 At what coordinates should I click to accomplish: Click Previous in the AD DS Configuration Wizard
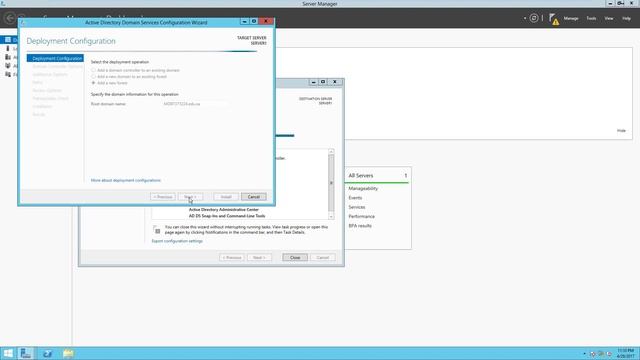[x=162, y=197]
